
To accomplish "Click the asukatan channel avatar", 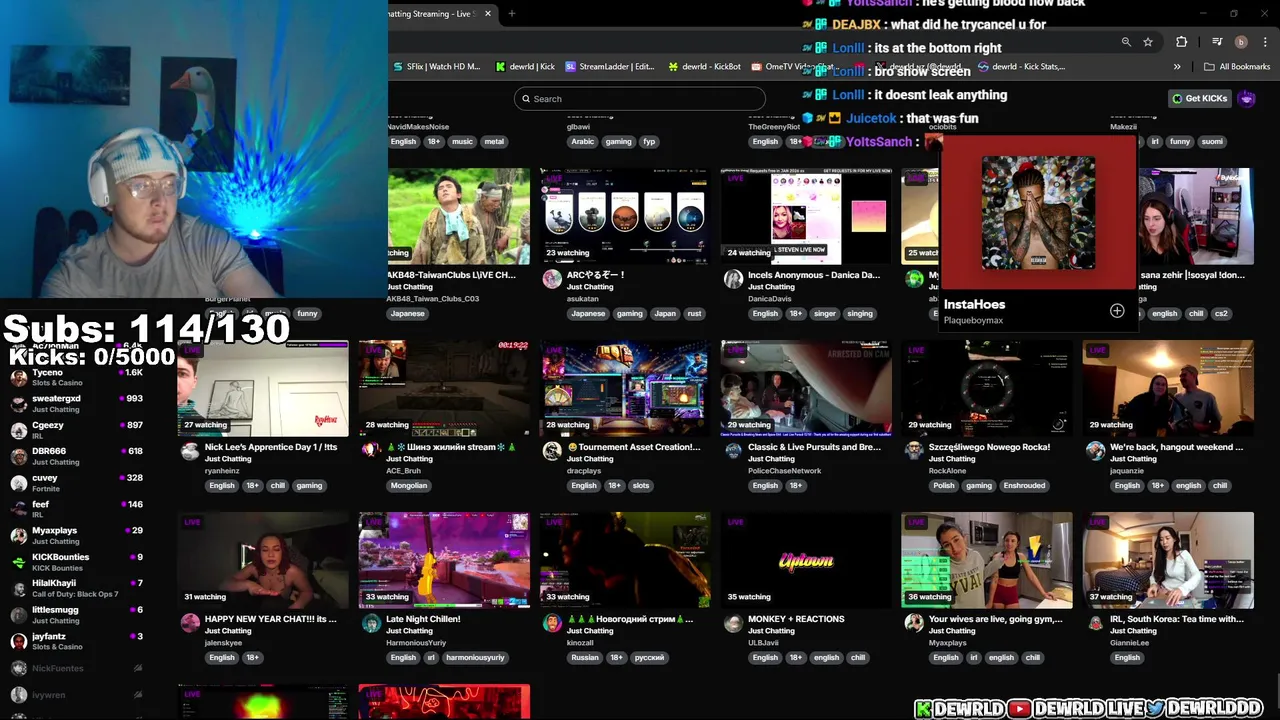I will pyautogui.click(x=552, y=279).
